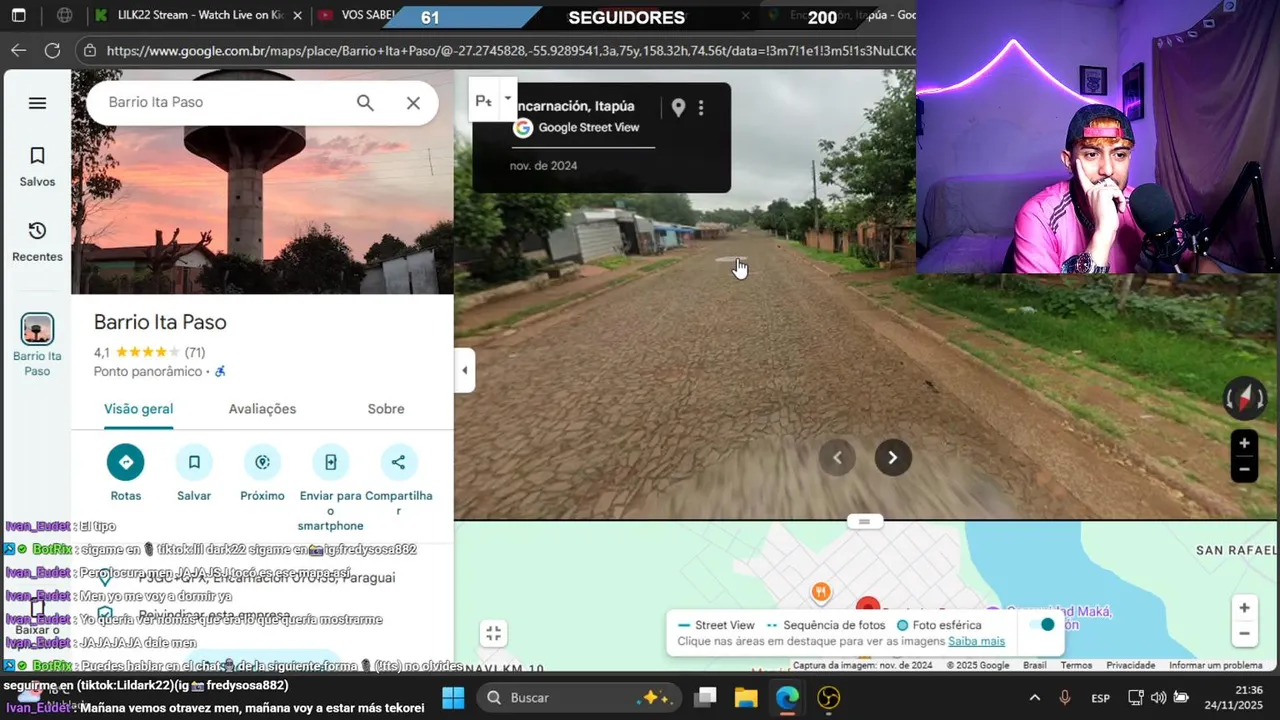
Task: Select Barrio Ita Paso sidebar thumbnail
Action: point(37,345)
